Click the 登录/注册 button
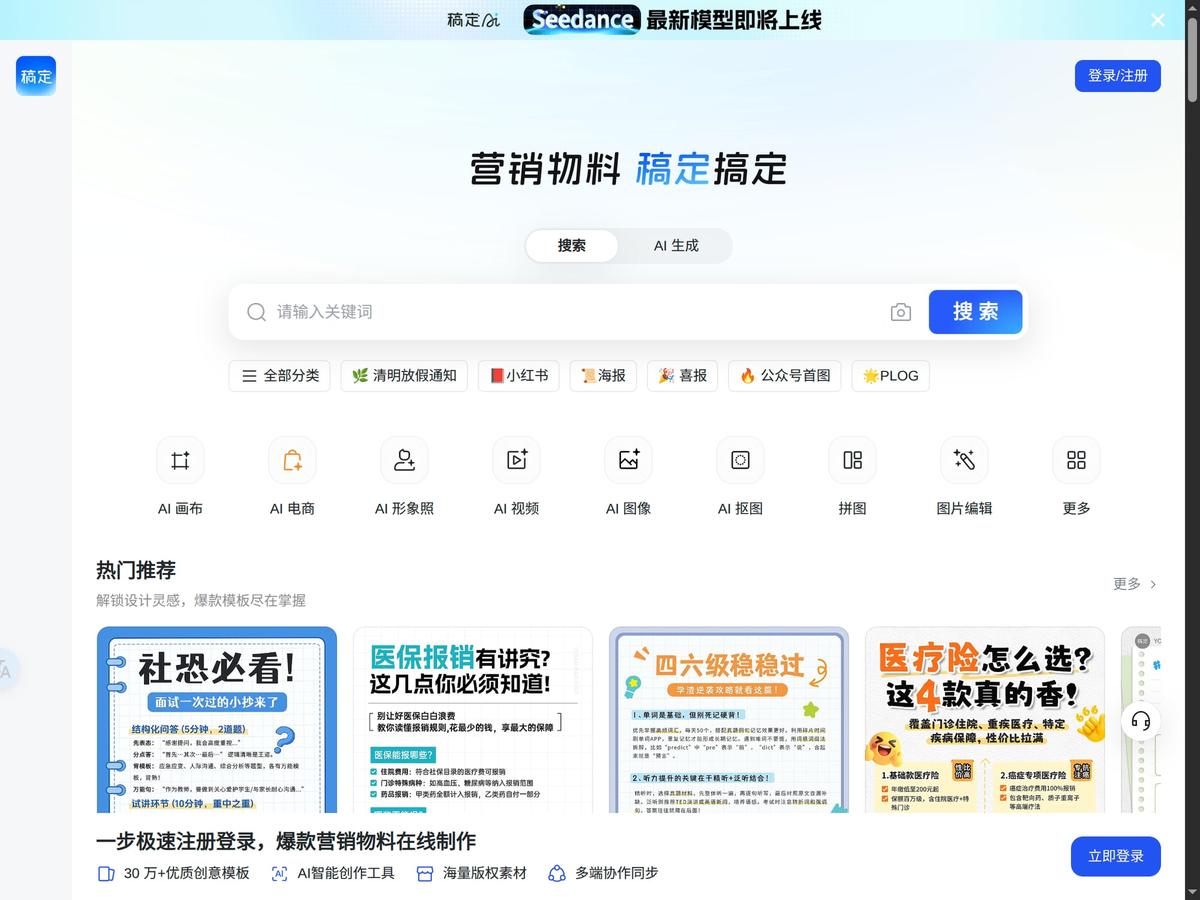The width and height of the screenshot is (1200, 900). click(1117, 75)
